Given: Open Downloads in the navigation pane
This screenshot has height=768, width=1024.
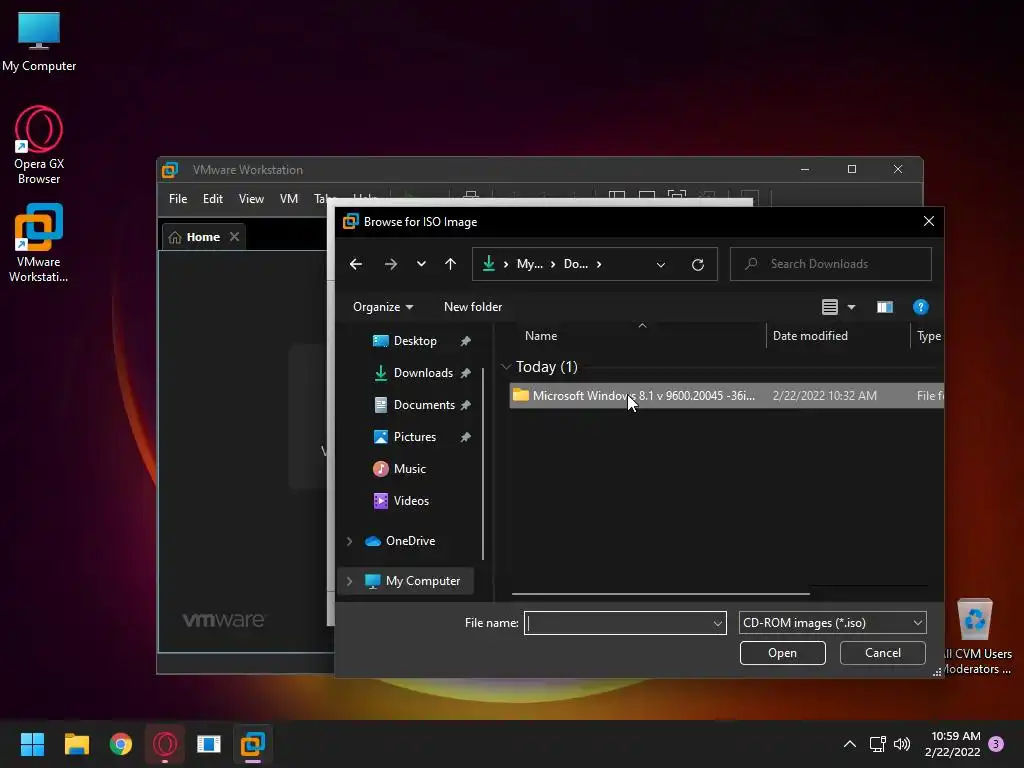Looking at the screenshot, I should point(423,373).
